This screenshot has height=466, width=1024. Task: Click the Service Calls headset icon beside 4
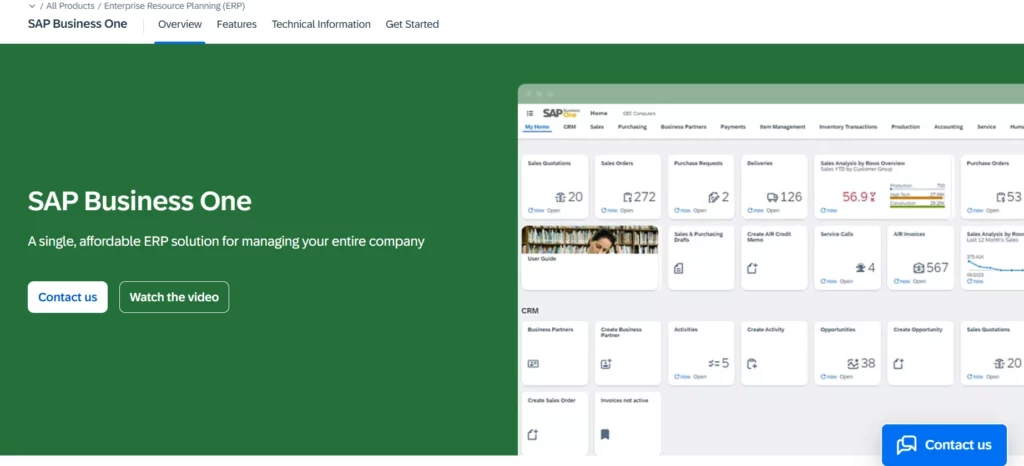[x=860, y=268]
